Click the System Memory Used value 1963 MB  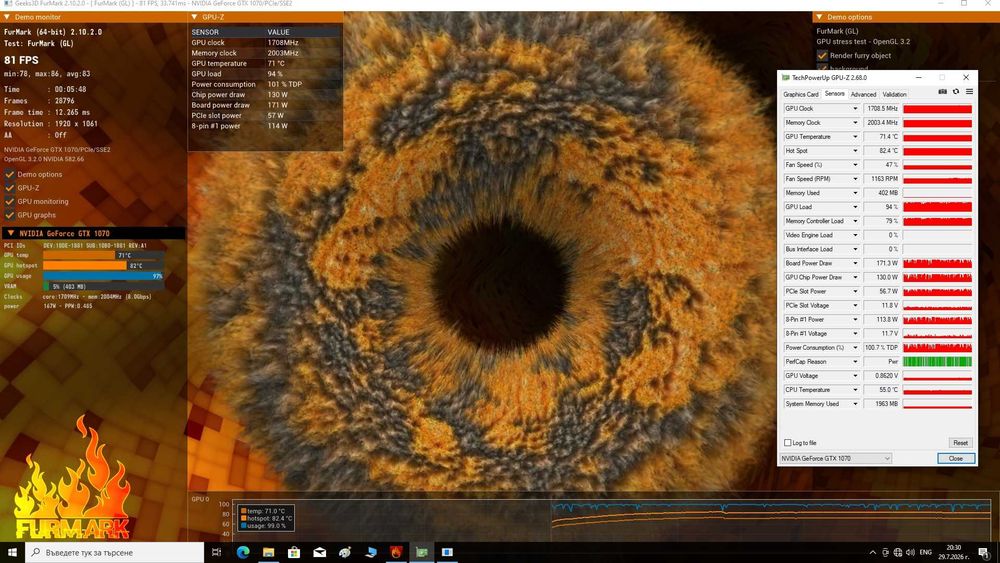click(881, 404)
